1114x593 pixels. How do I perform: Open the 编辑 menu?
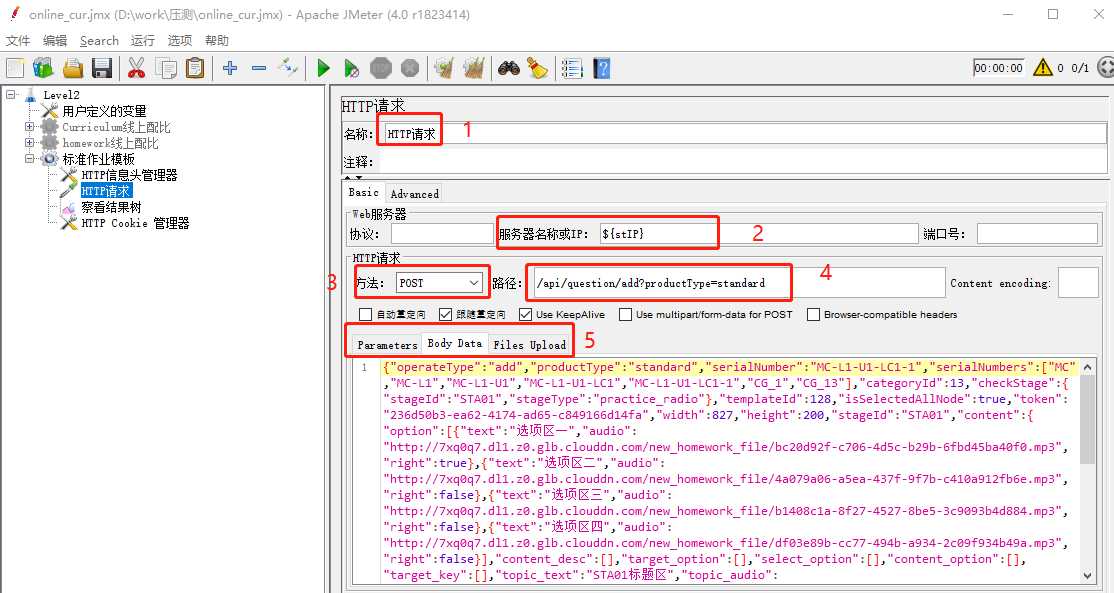pyautogui.click(x=55, y=40)
